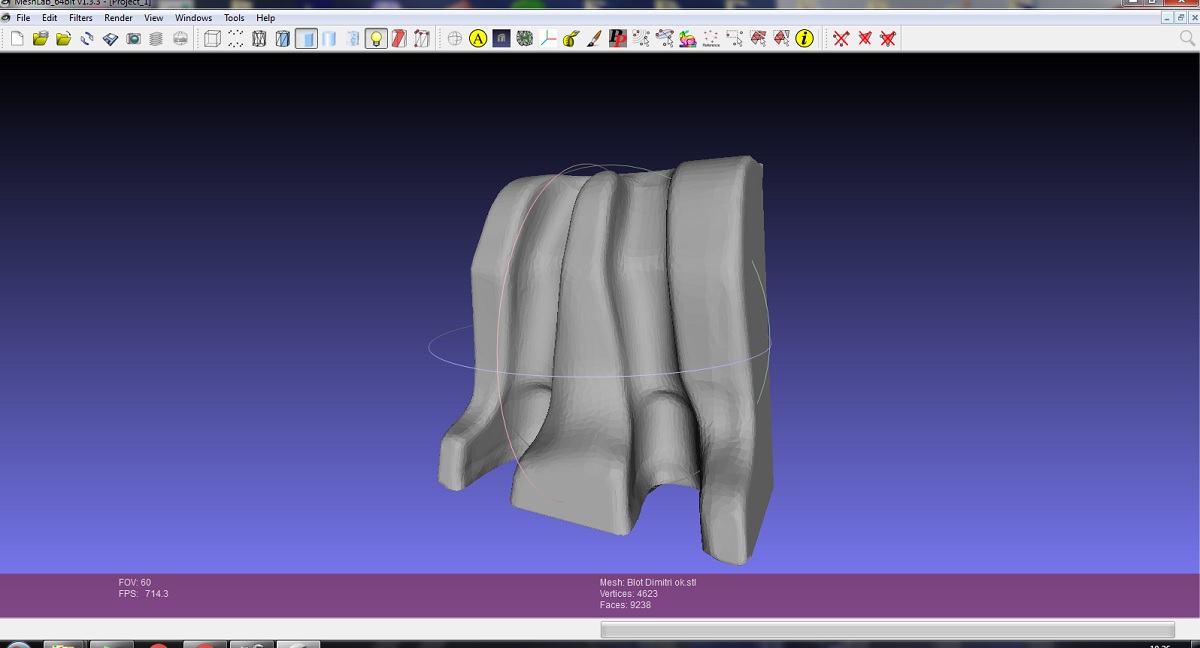1200x648 pixels.
Task: Show the layer dialog stack icon
Action: click(x=156, y=39)
